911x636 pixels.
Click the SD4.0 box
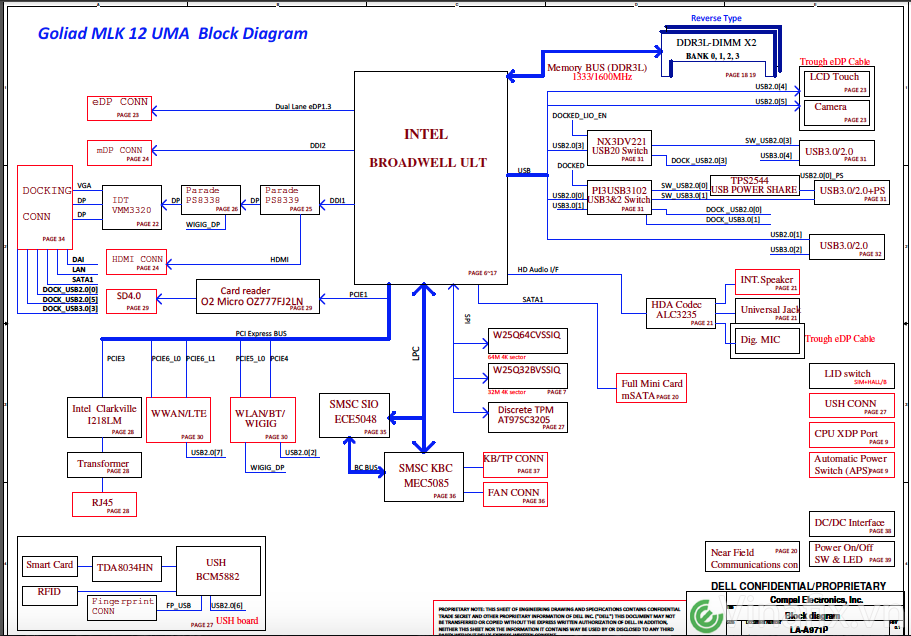(x=131, y=301)
